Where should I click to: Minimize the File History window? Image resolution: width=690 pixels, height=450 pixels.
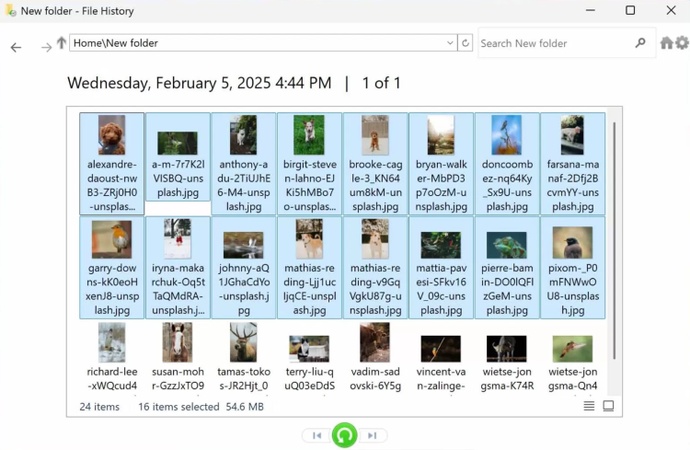click(591, 10)
